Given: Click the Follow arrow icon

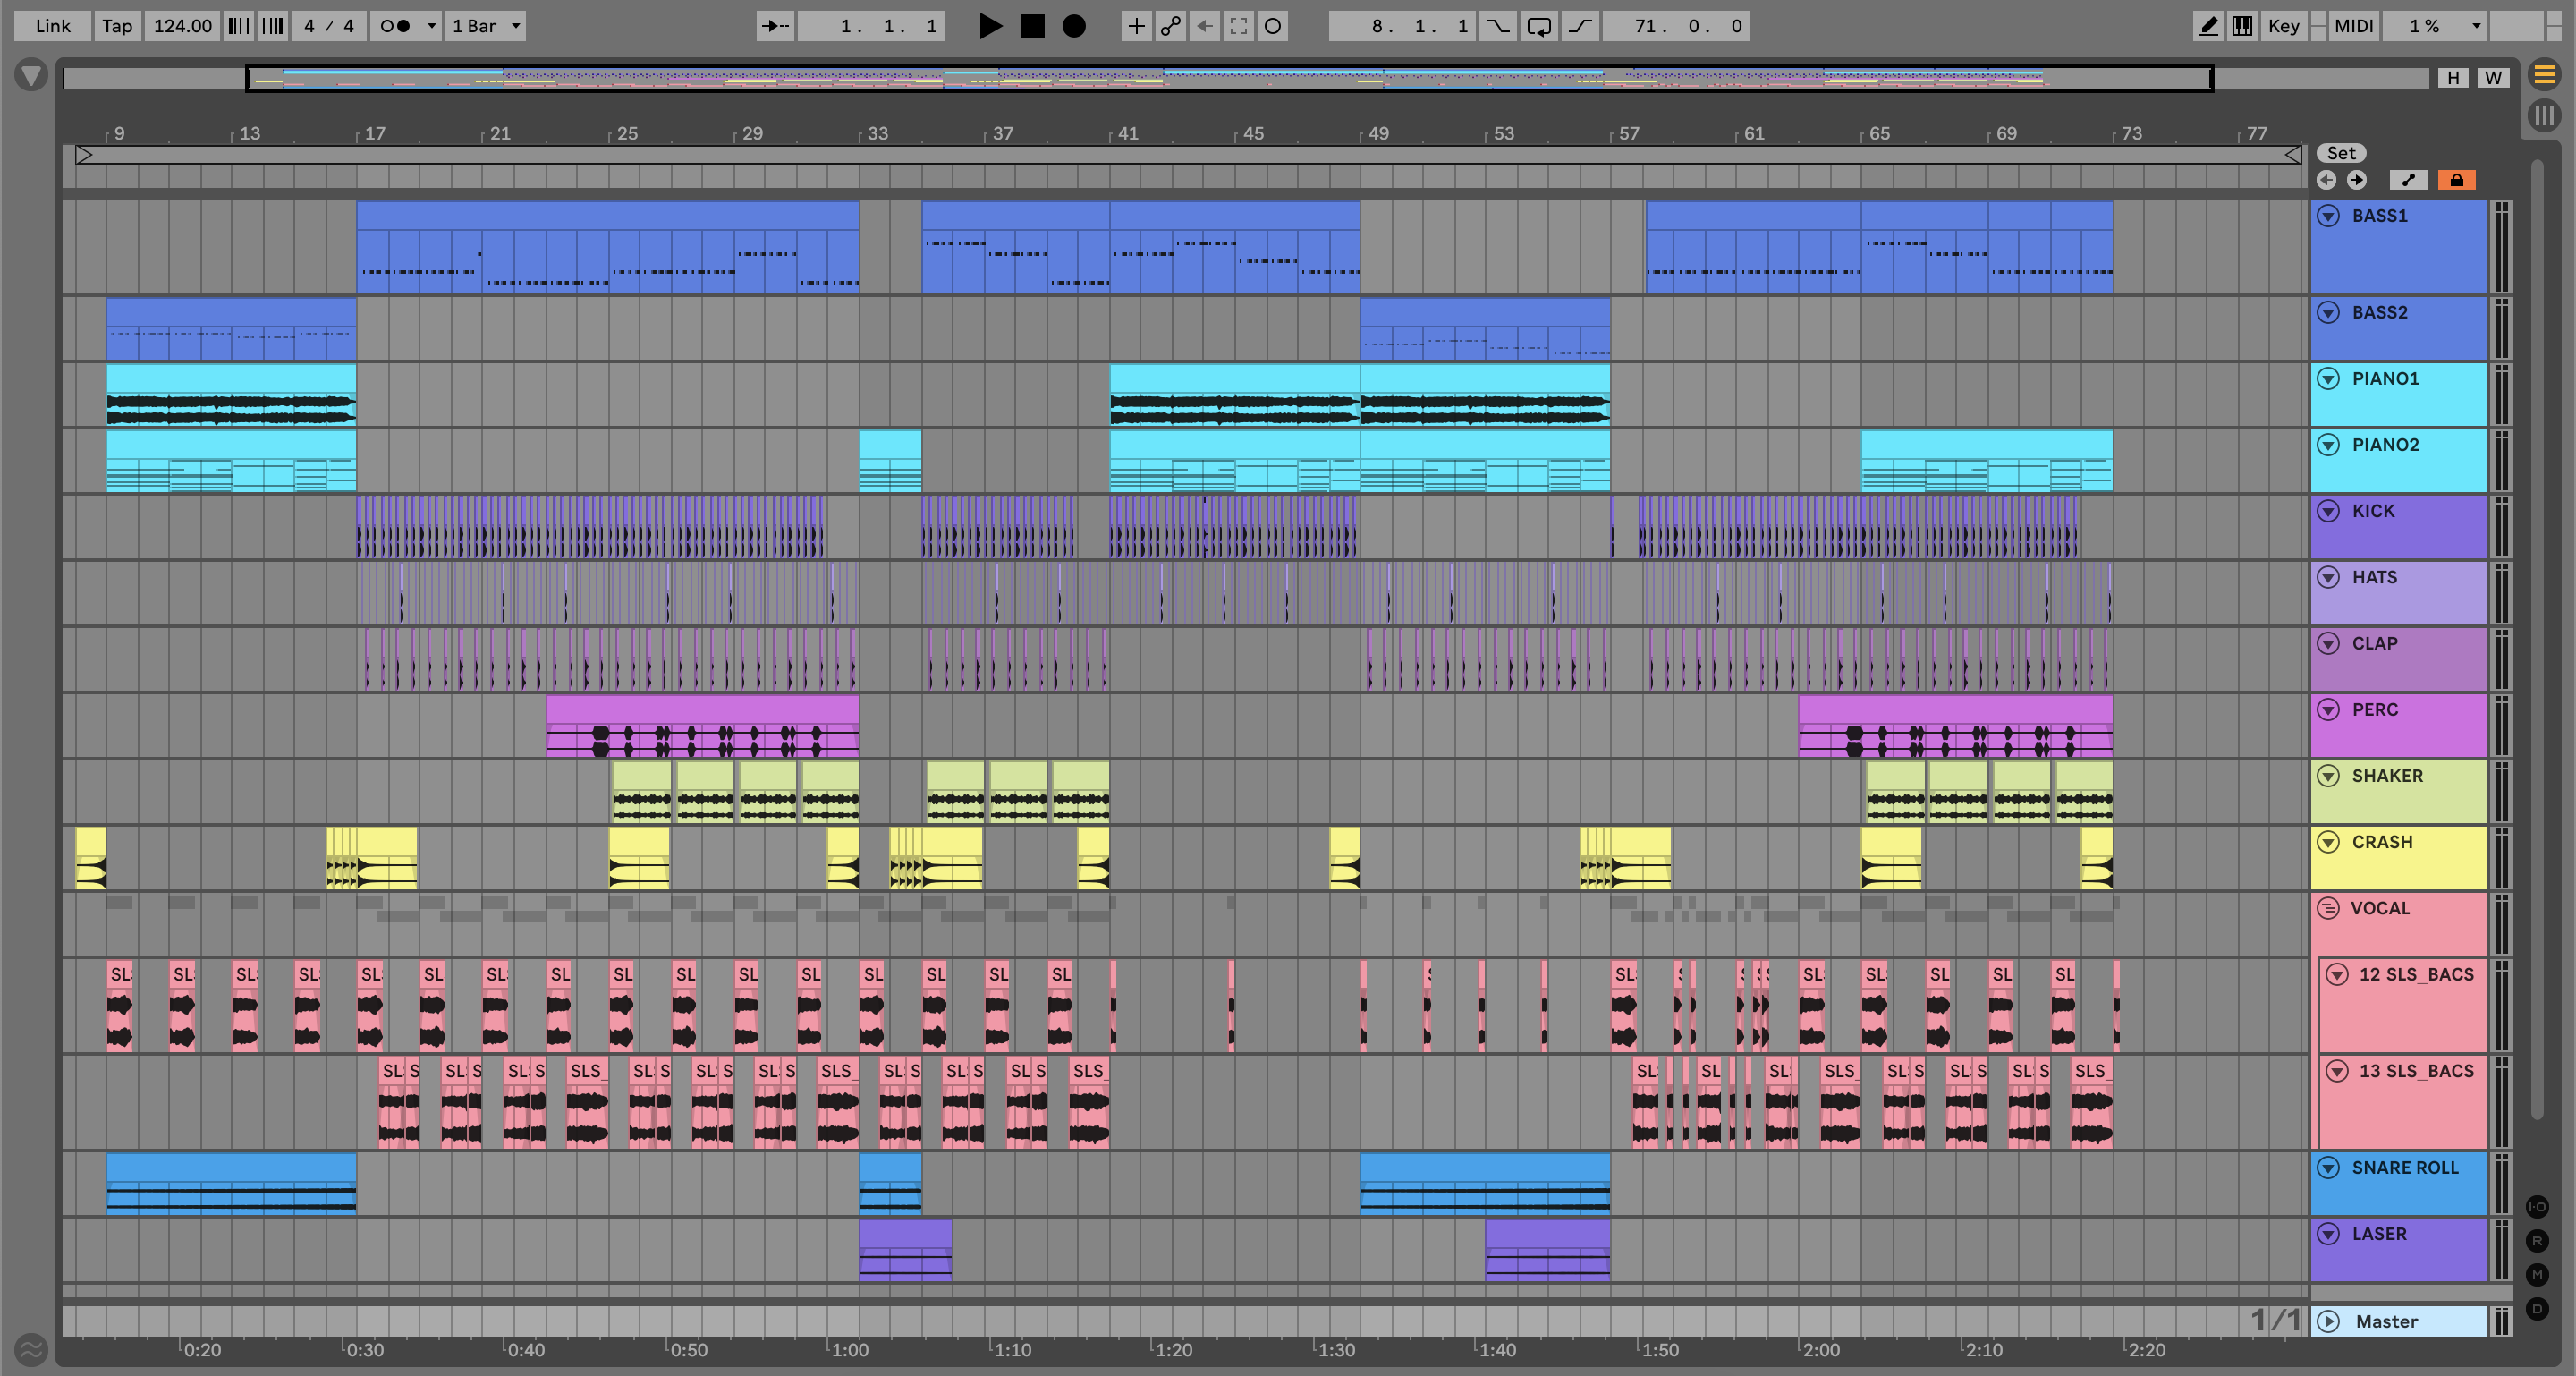Looking at the screenshot, I should click(774, 26).
